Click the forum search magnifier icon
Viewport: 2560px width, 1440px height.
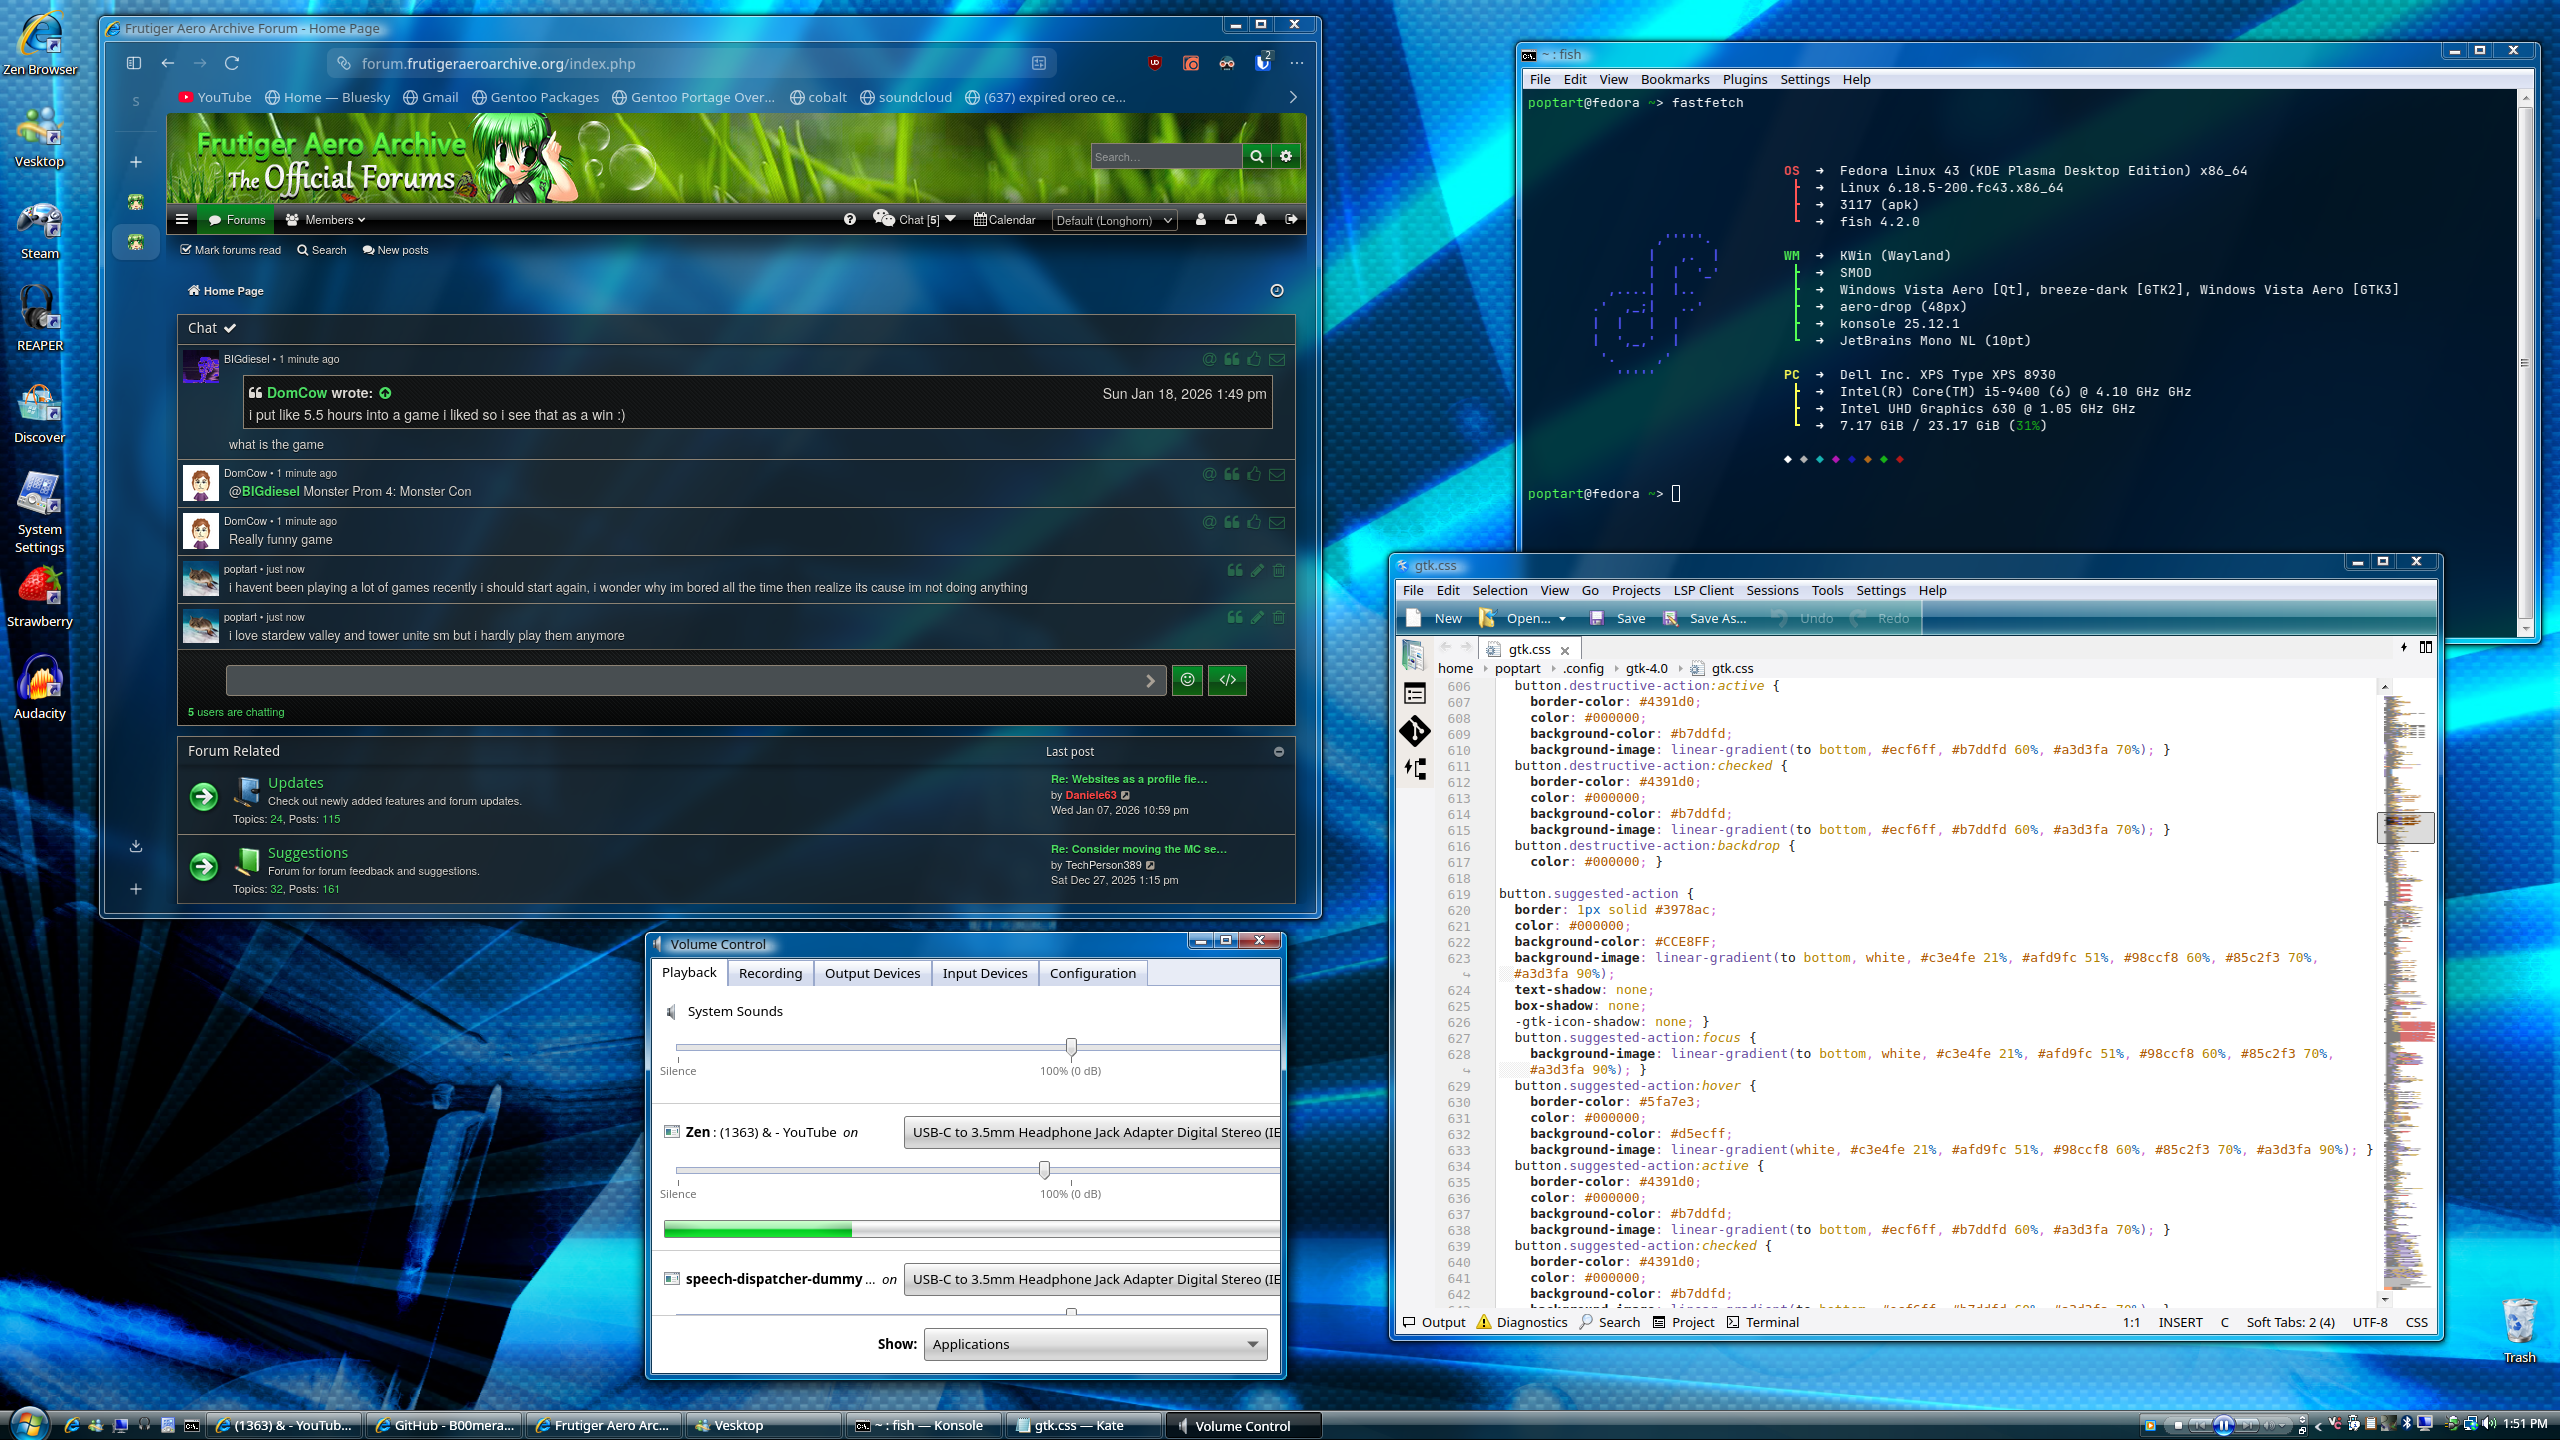point(1256,156)
